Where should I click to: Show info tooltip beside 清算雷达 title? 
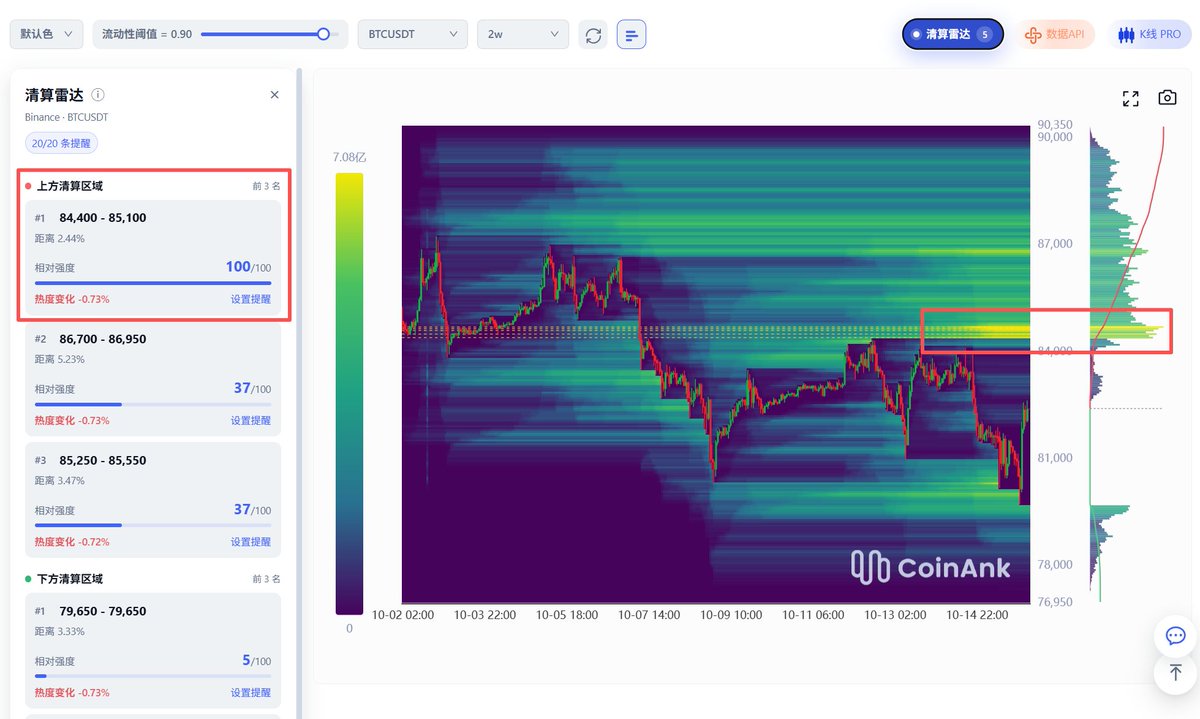[98, 95]
